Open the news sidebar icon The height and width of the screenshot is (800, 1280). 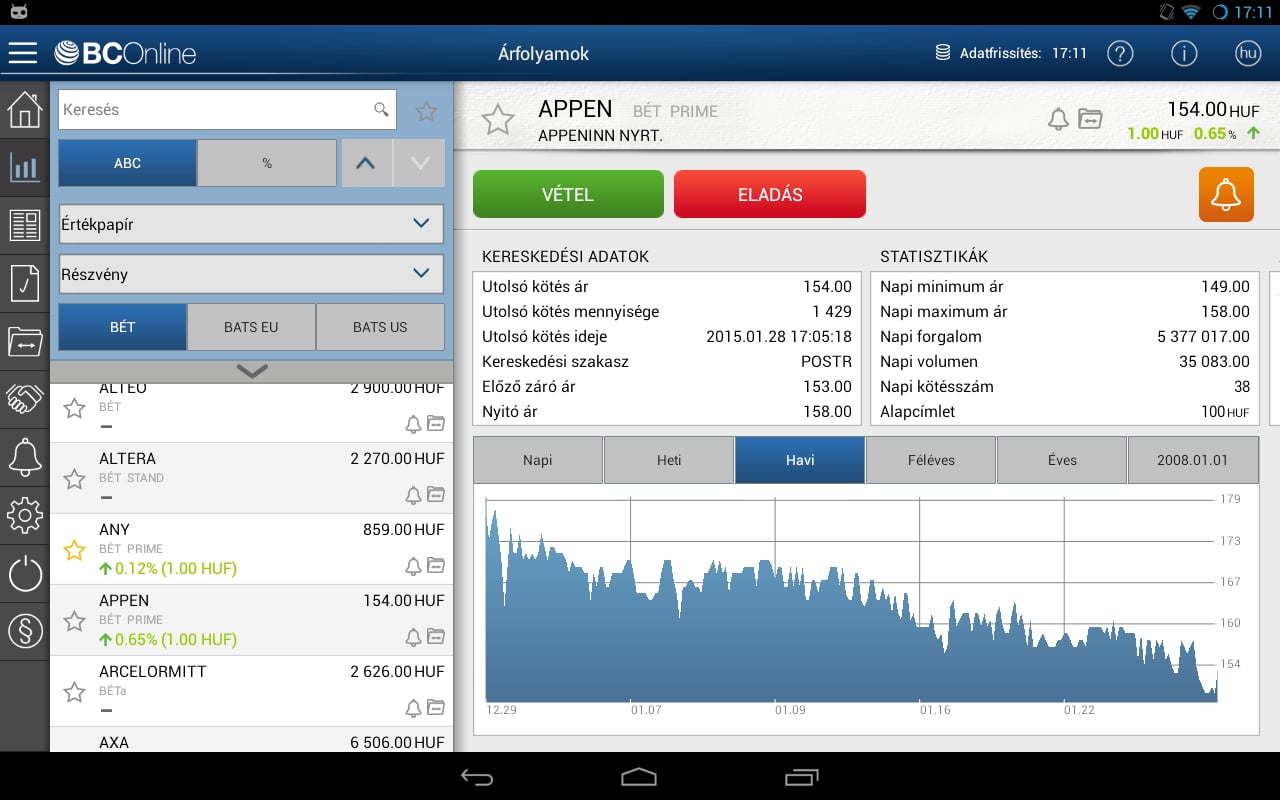pos(24,225)
